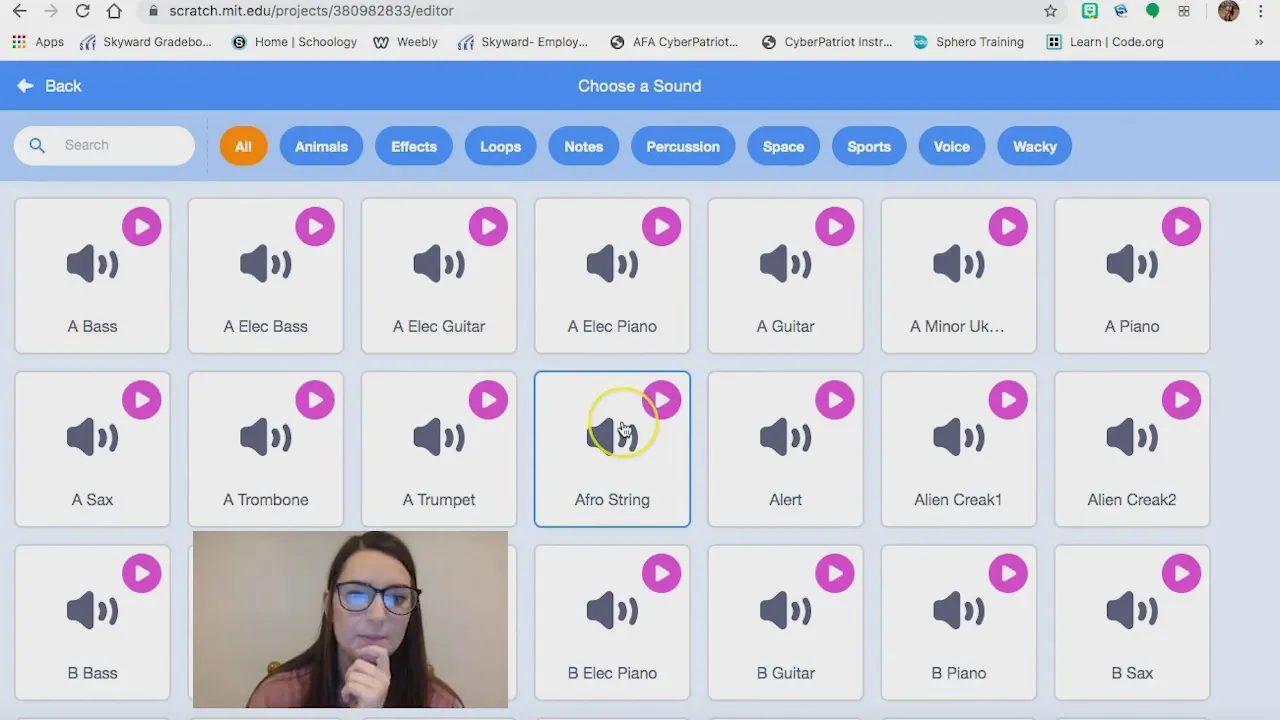Screen dimensions: 1280x720
Task: Play preview of A Elec Guitar sound
Action: click(x=488, y=227)
